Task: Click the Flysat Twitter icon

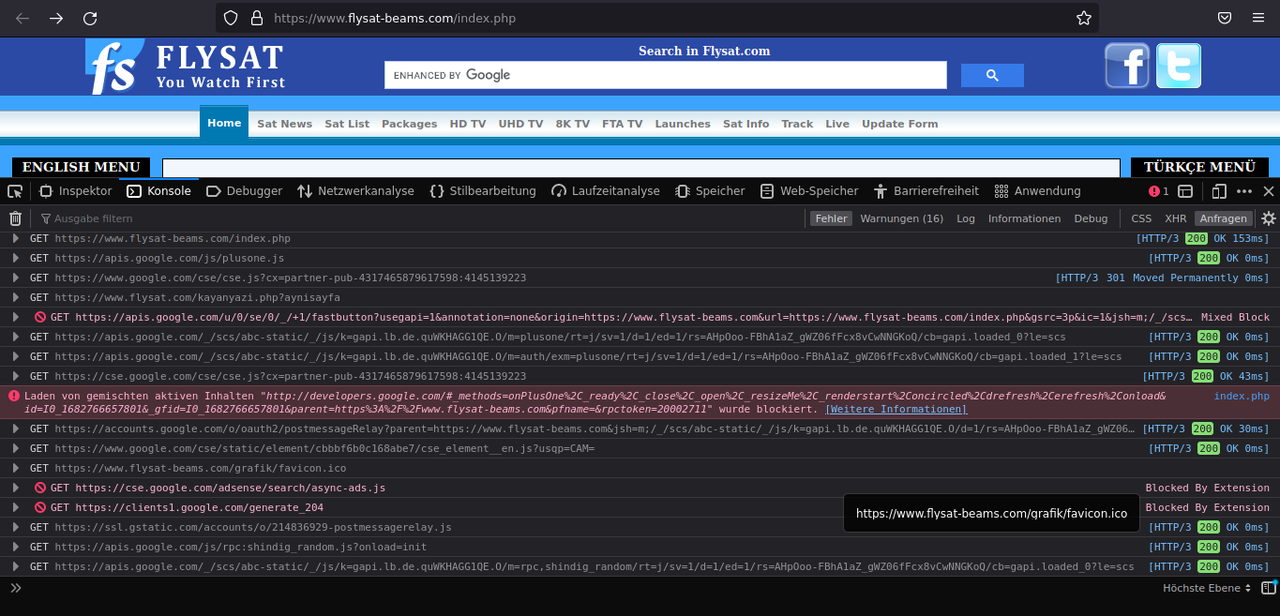Action: (1178, 66)
